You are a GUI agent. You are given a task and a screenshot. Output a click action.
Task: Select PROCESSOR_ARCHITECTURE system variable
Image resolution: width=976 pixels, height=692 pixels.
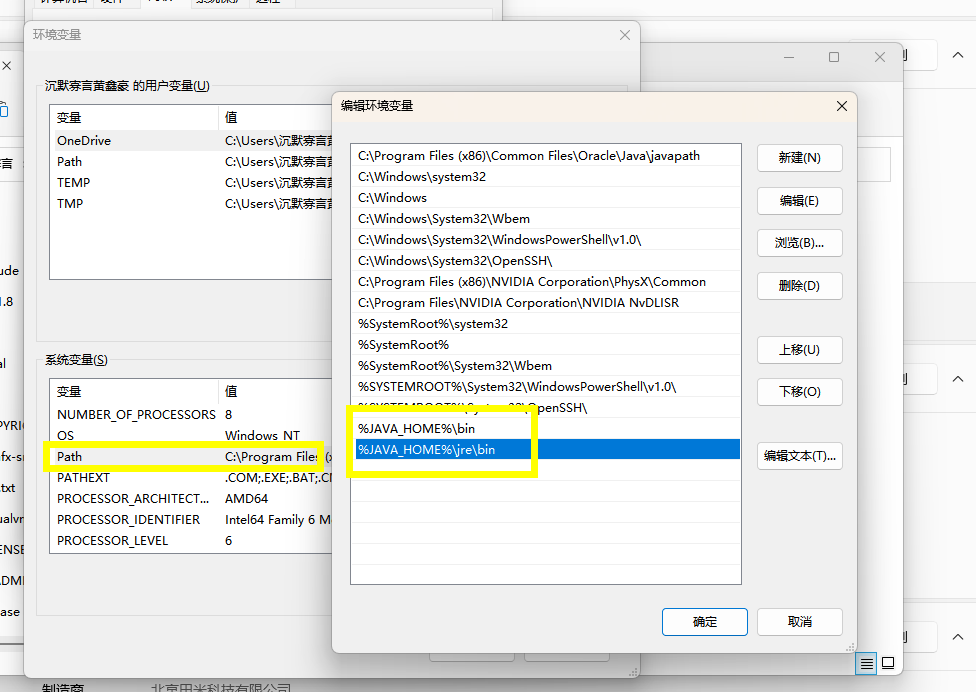[194, 499]
